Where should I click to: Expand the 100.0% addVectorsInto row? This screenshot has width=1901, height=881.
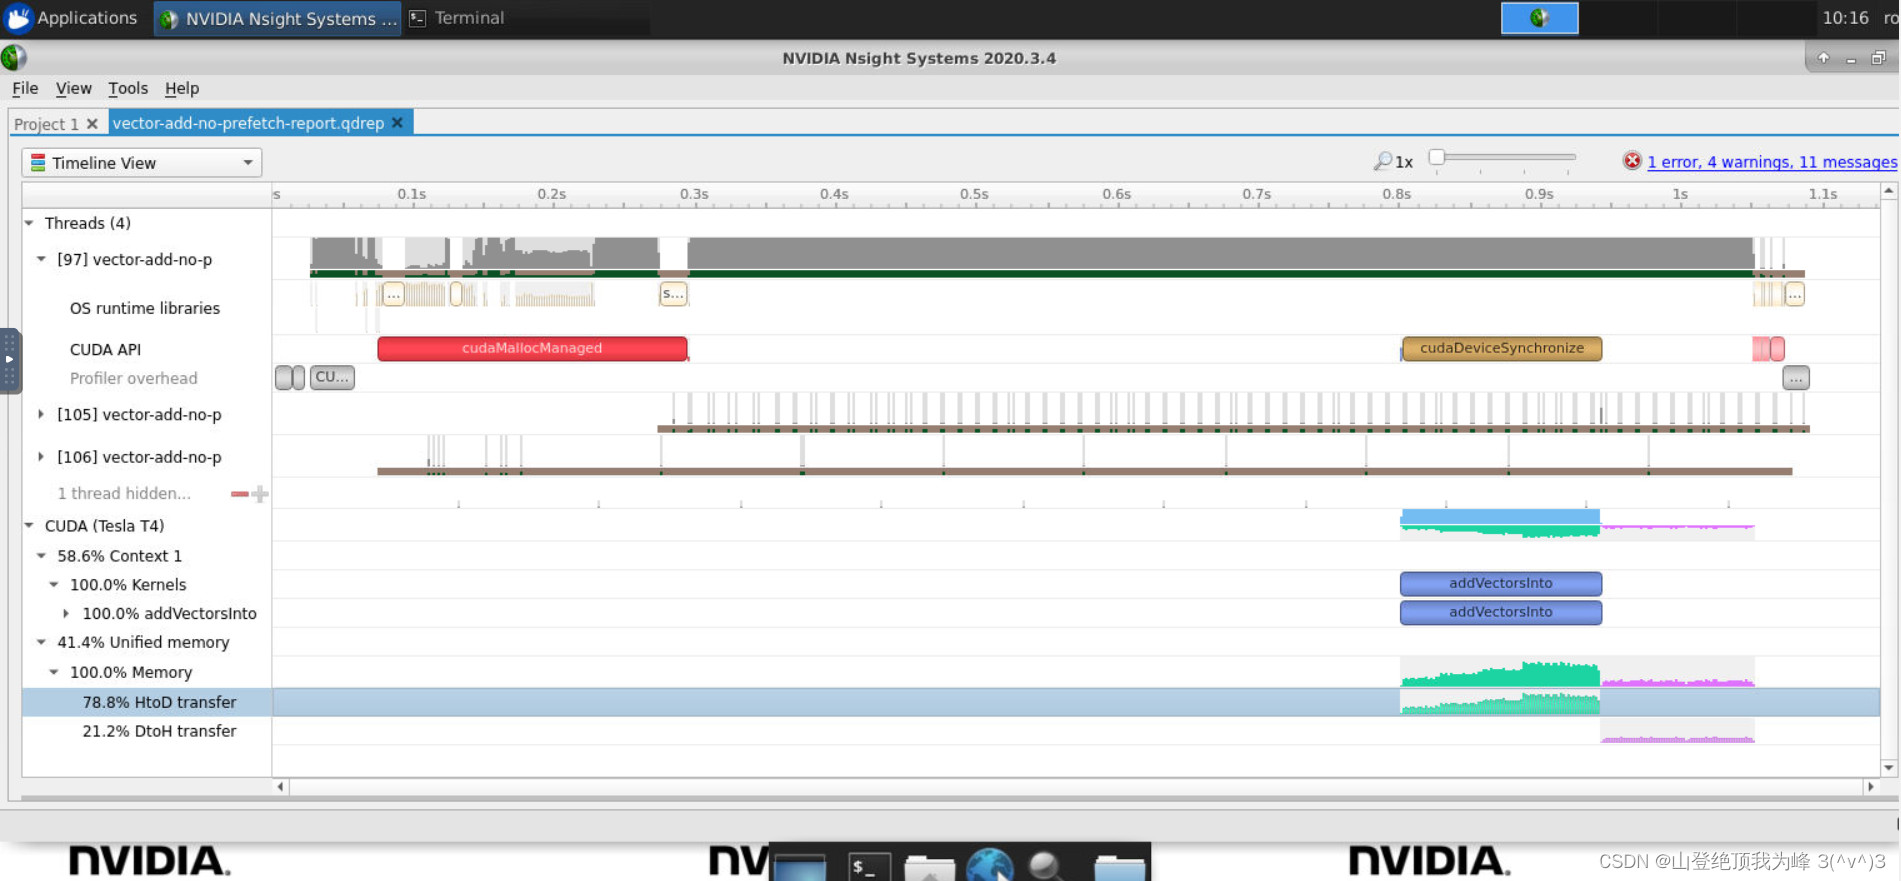point(66,613)
